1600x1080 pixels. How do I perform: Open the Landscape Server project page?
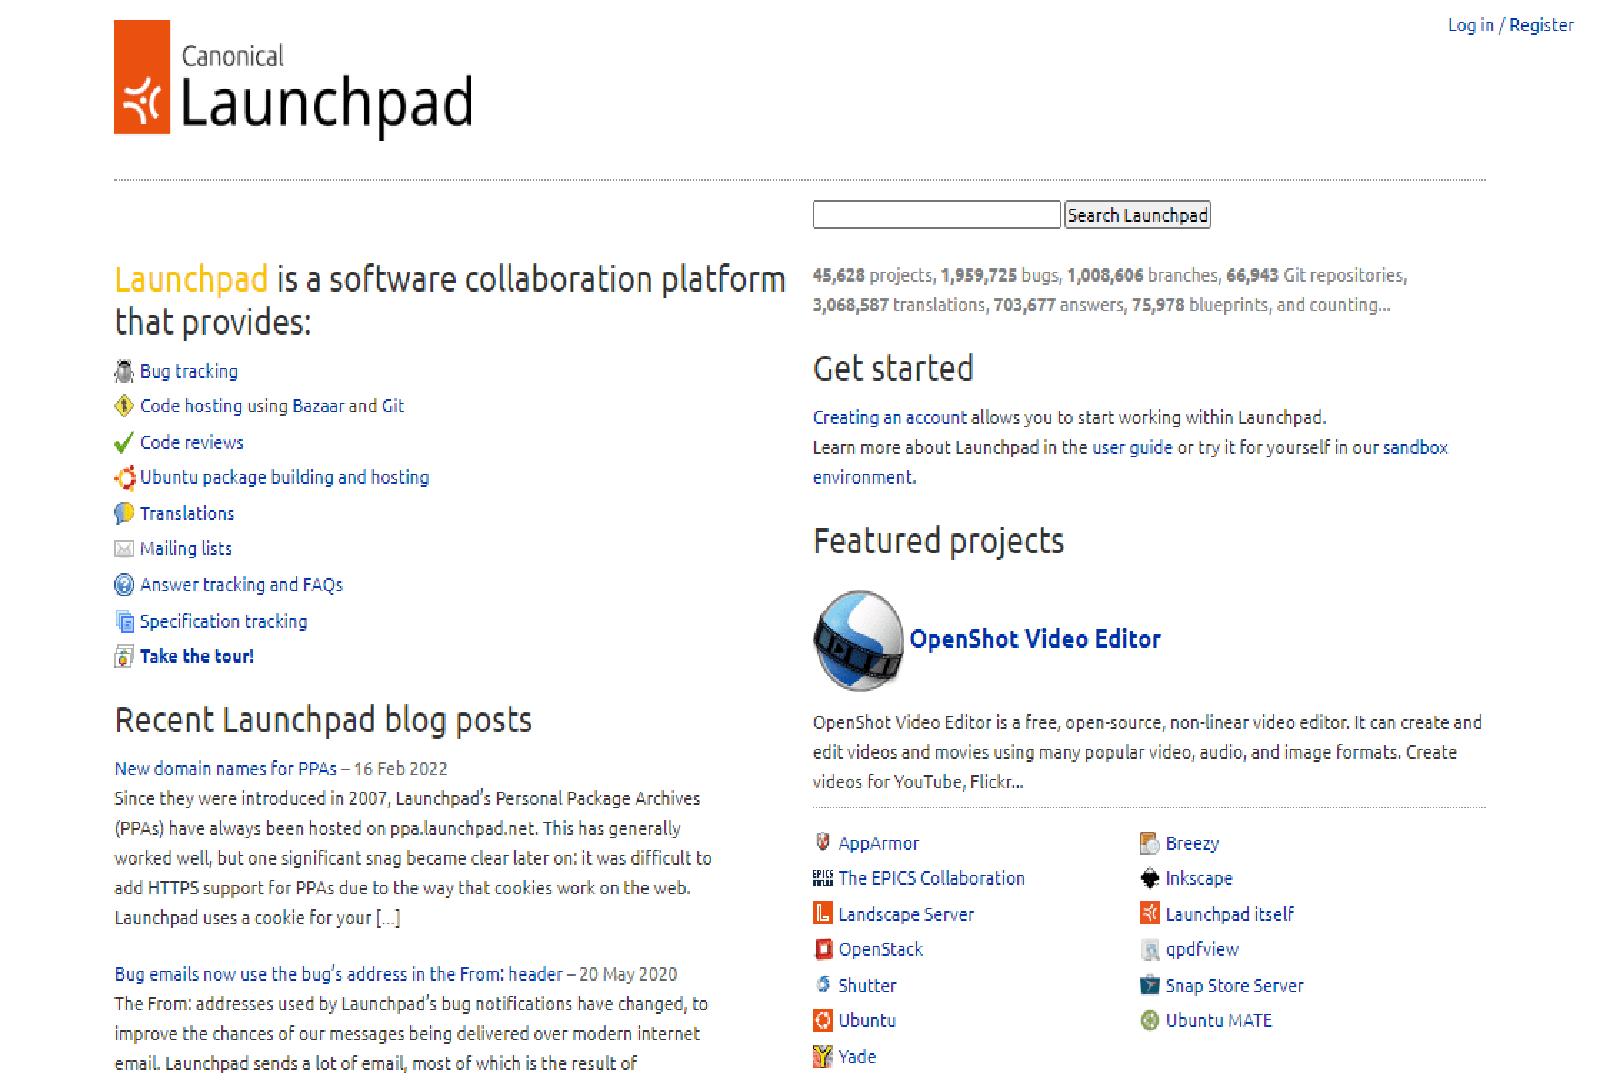pyautogui.click(x=906, y=913)
